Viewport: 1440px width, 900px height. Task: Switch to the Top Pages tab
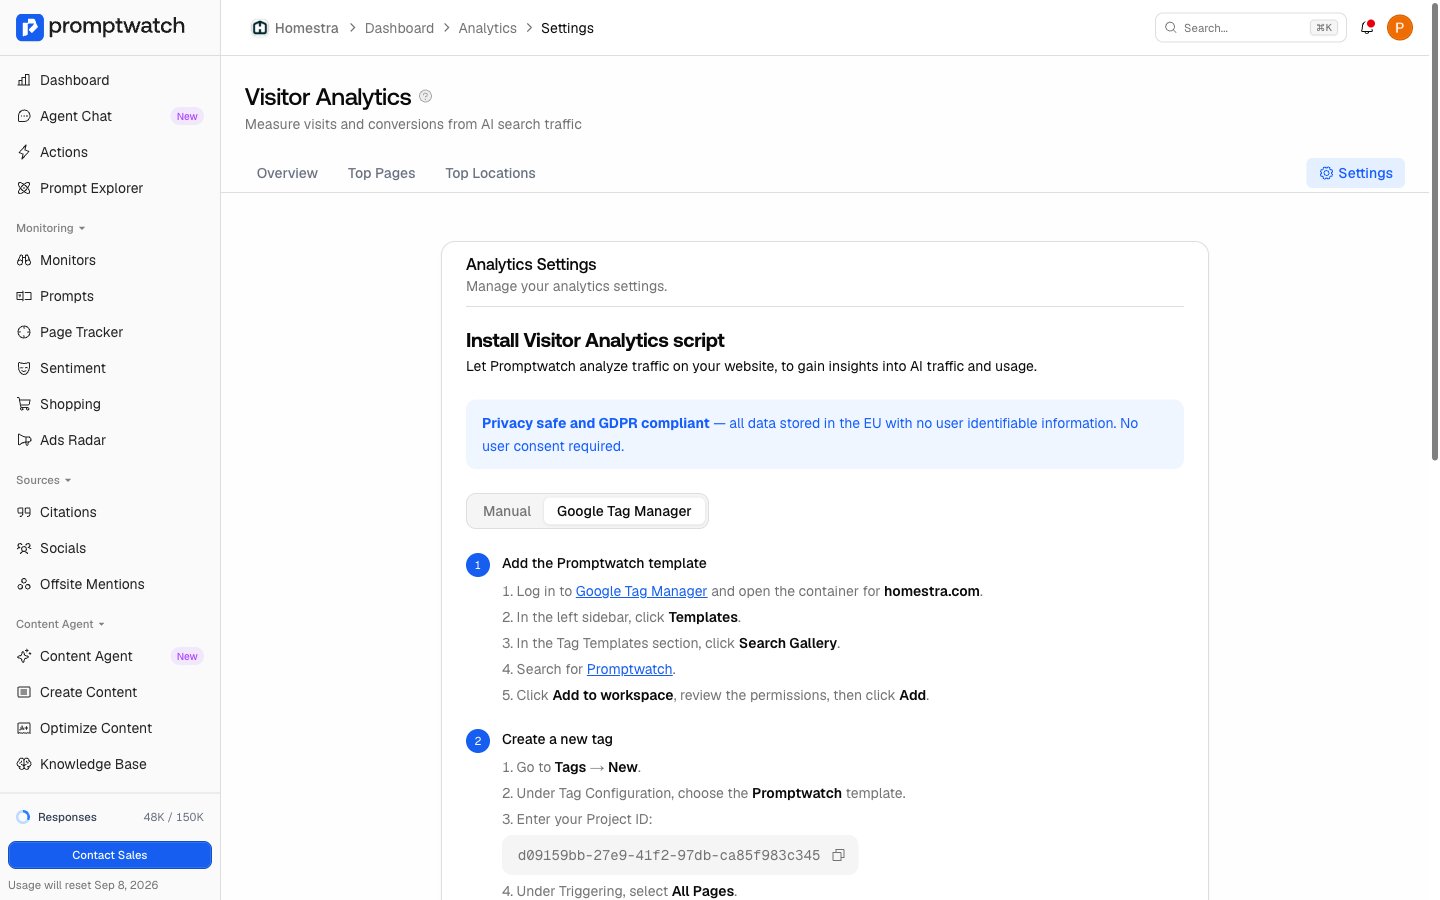(x=381, y=173)
